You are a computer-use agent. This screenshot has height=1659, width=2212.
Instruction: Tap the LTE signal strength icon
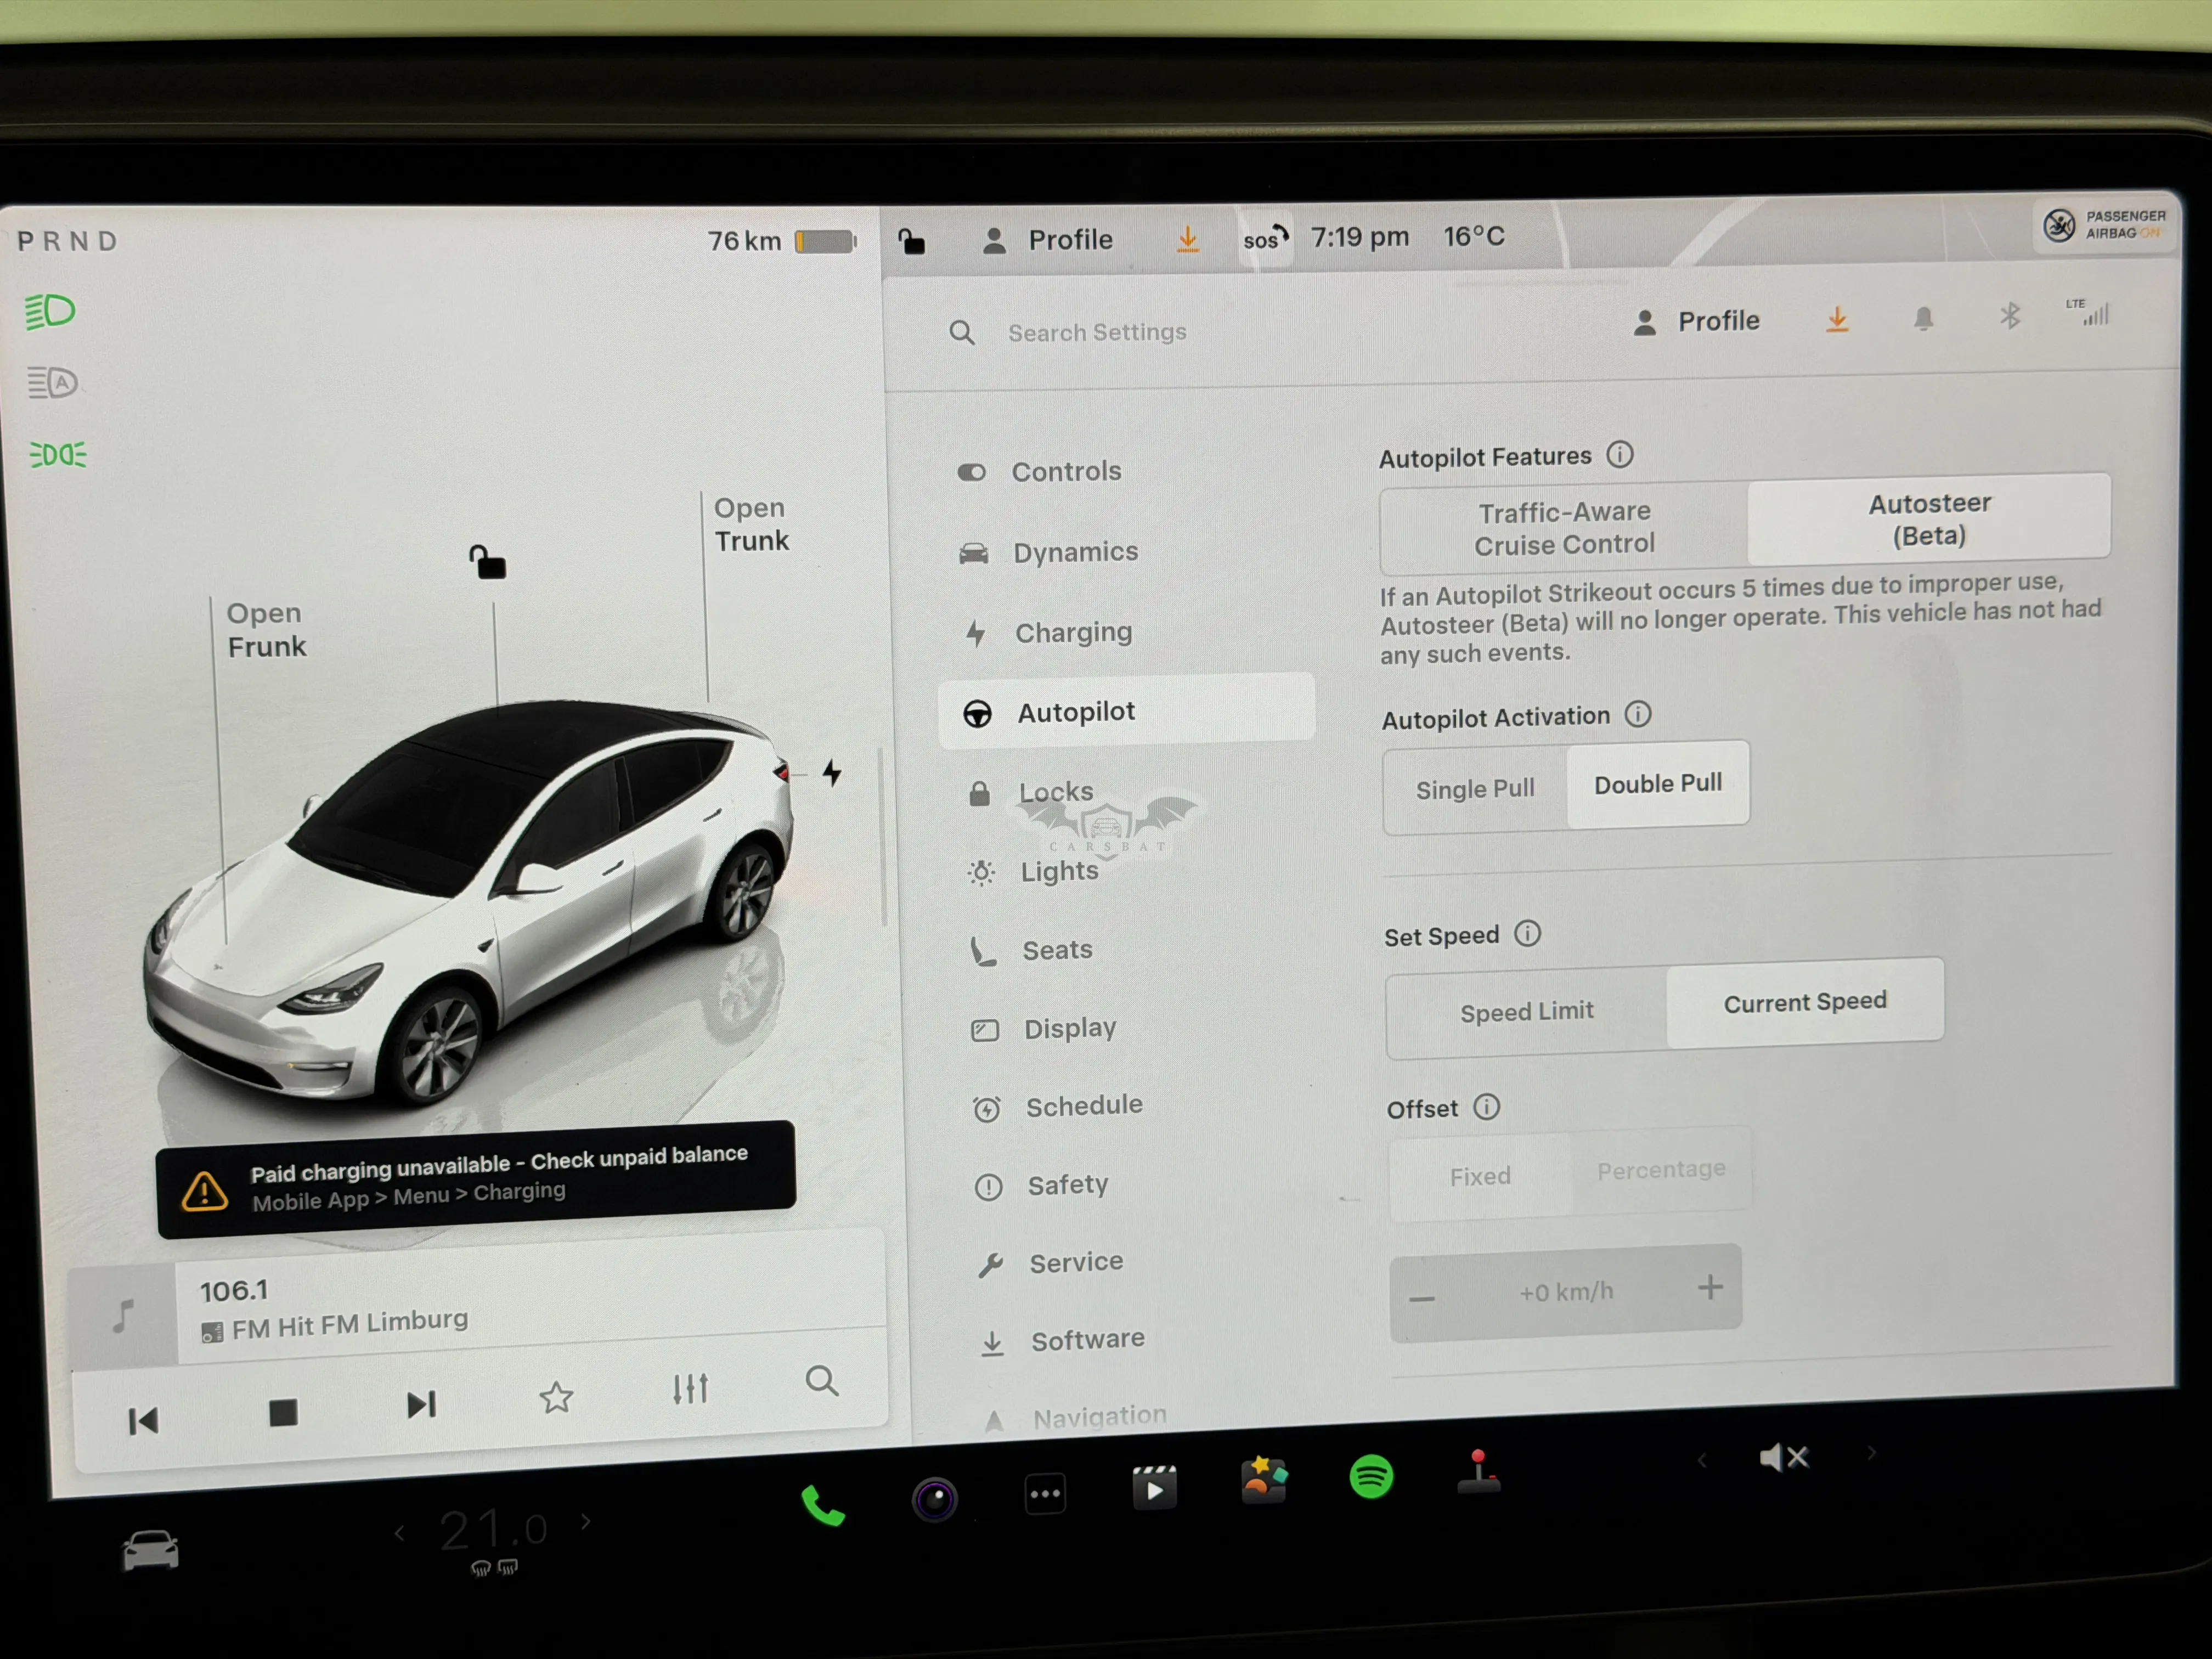click(x=2088, y=312)
